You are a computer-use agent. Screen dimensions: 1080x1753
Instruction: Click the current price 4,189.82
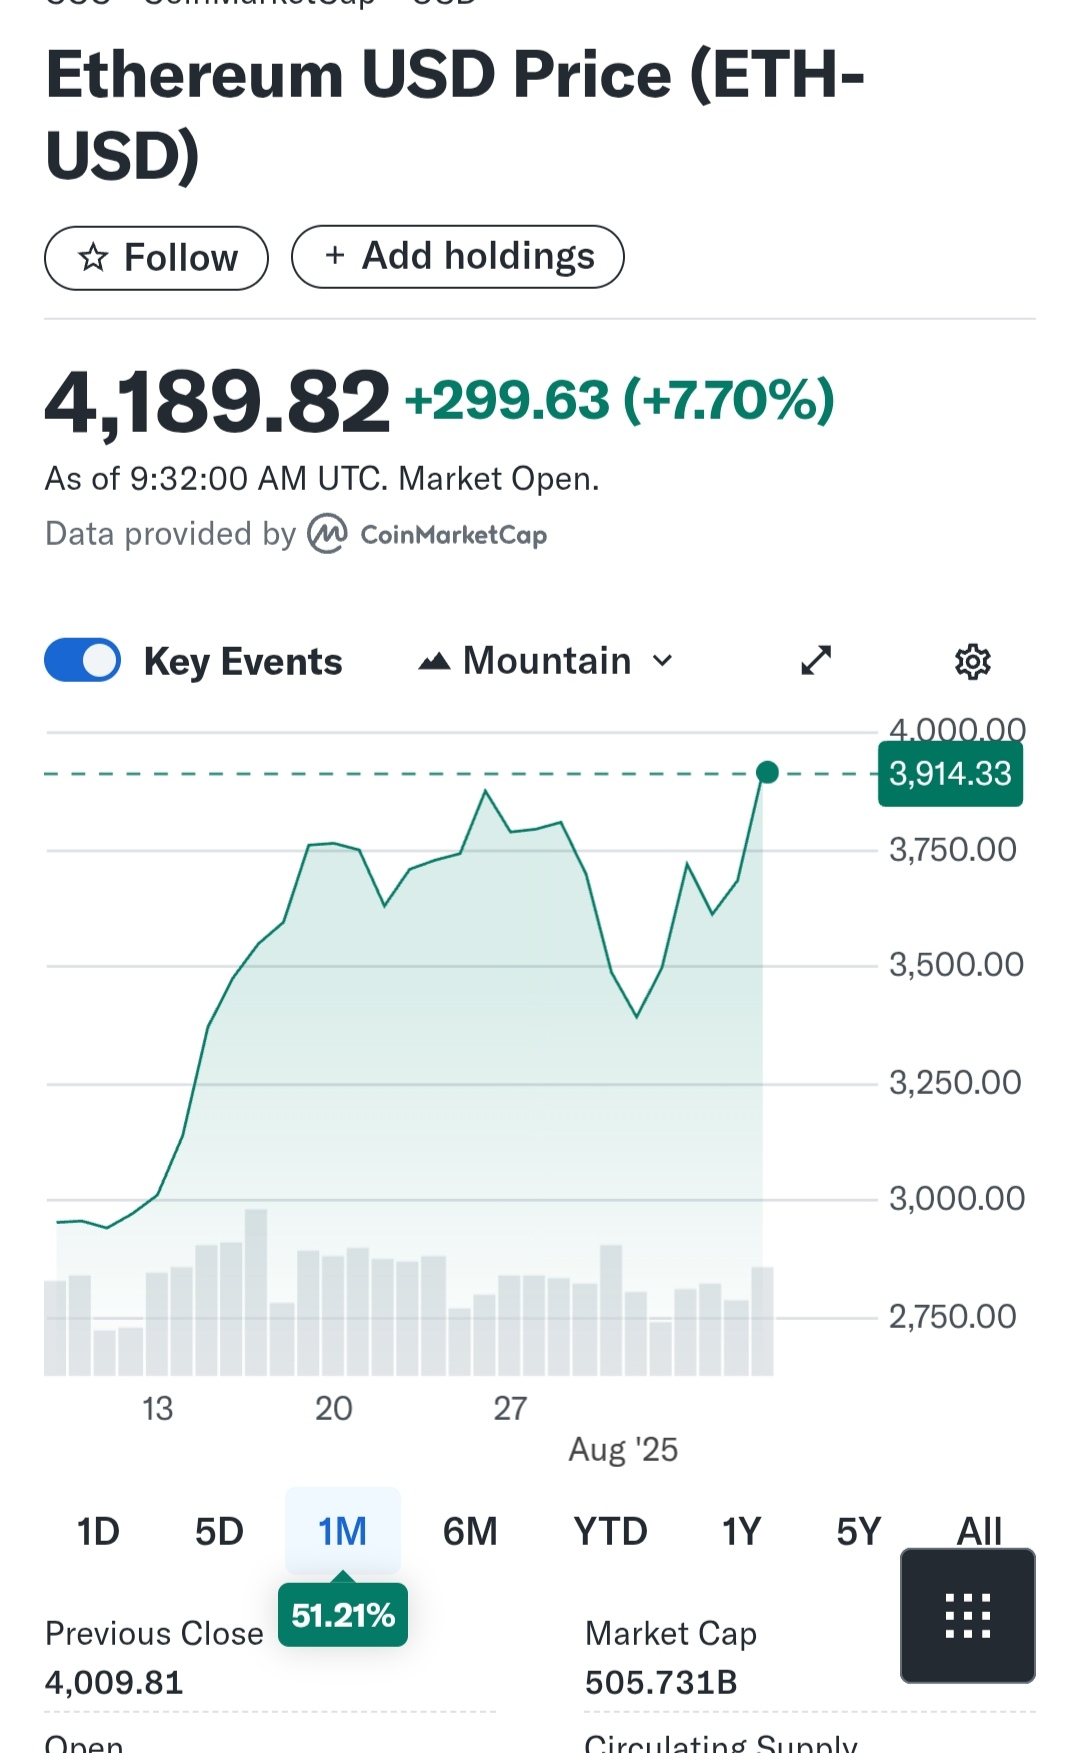pyautogui.click(x=217, y=402)
